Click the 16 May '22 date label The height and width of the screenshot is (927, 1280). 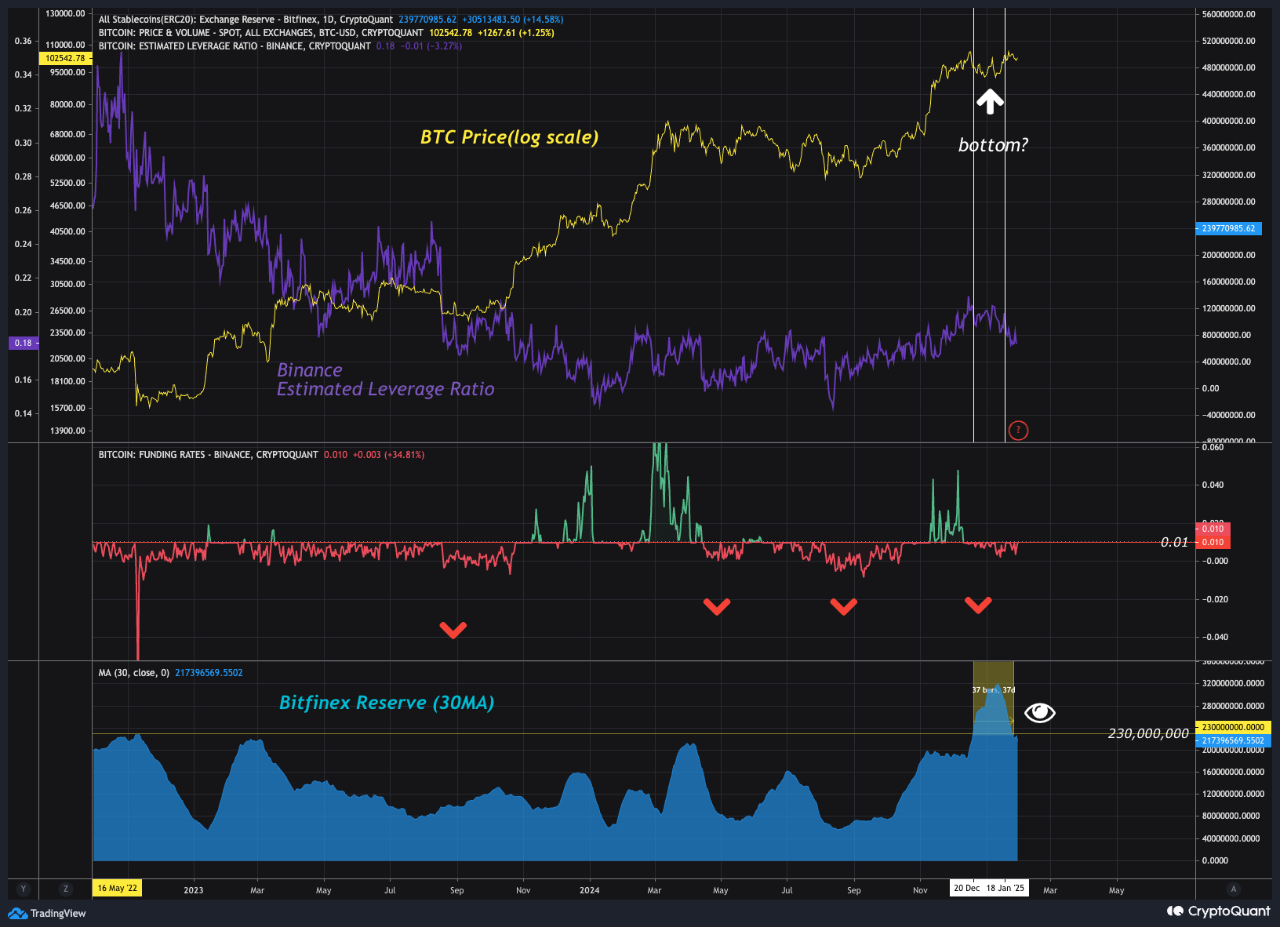click(x=117, y=888)
